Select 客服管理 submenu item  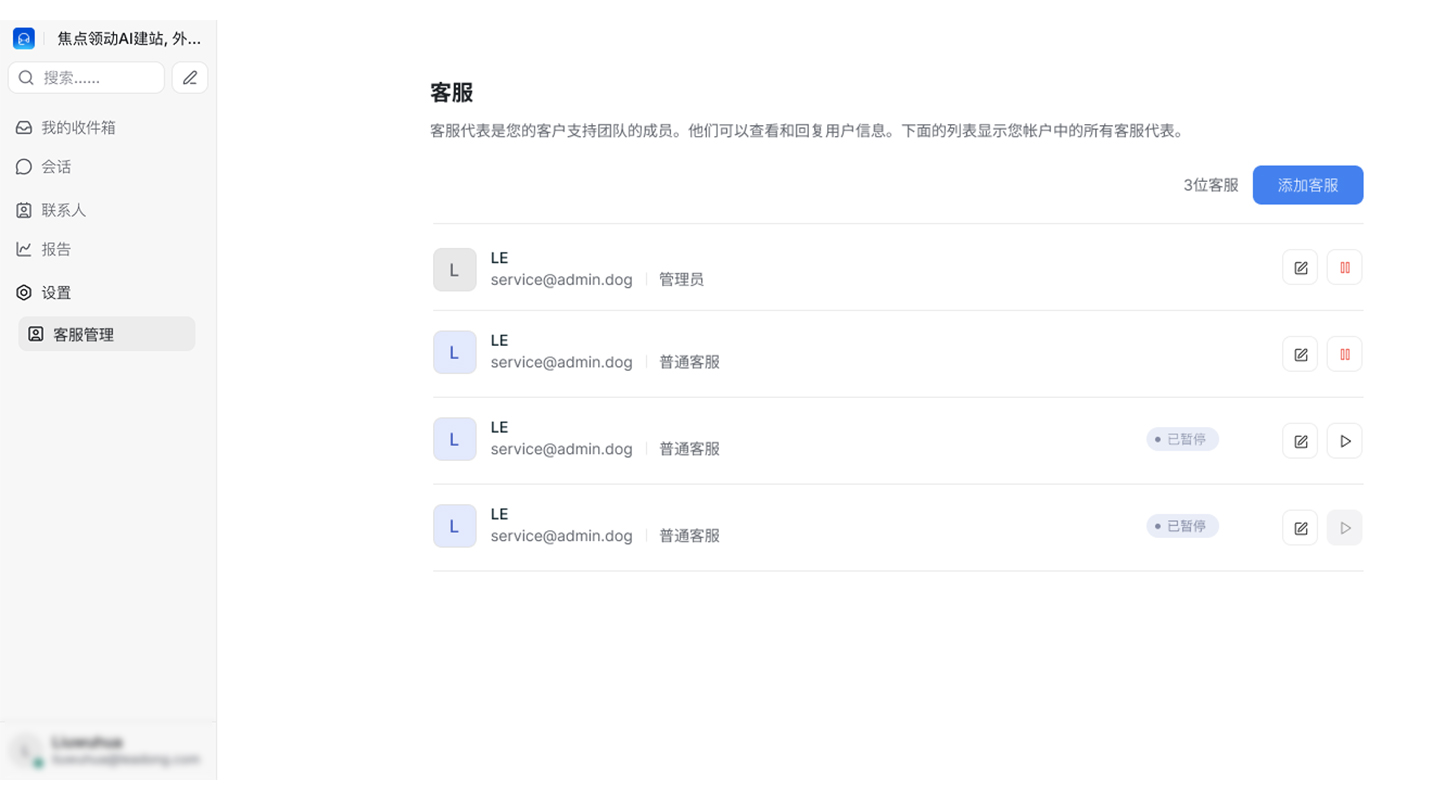point(107,334)
